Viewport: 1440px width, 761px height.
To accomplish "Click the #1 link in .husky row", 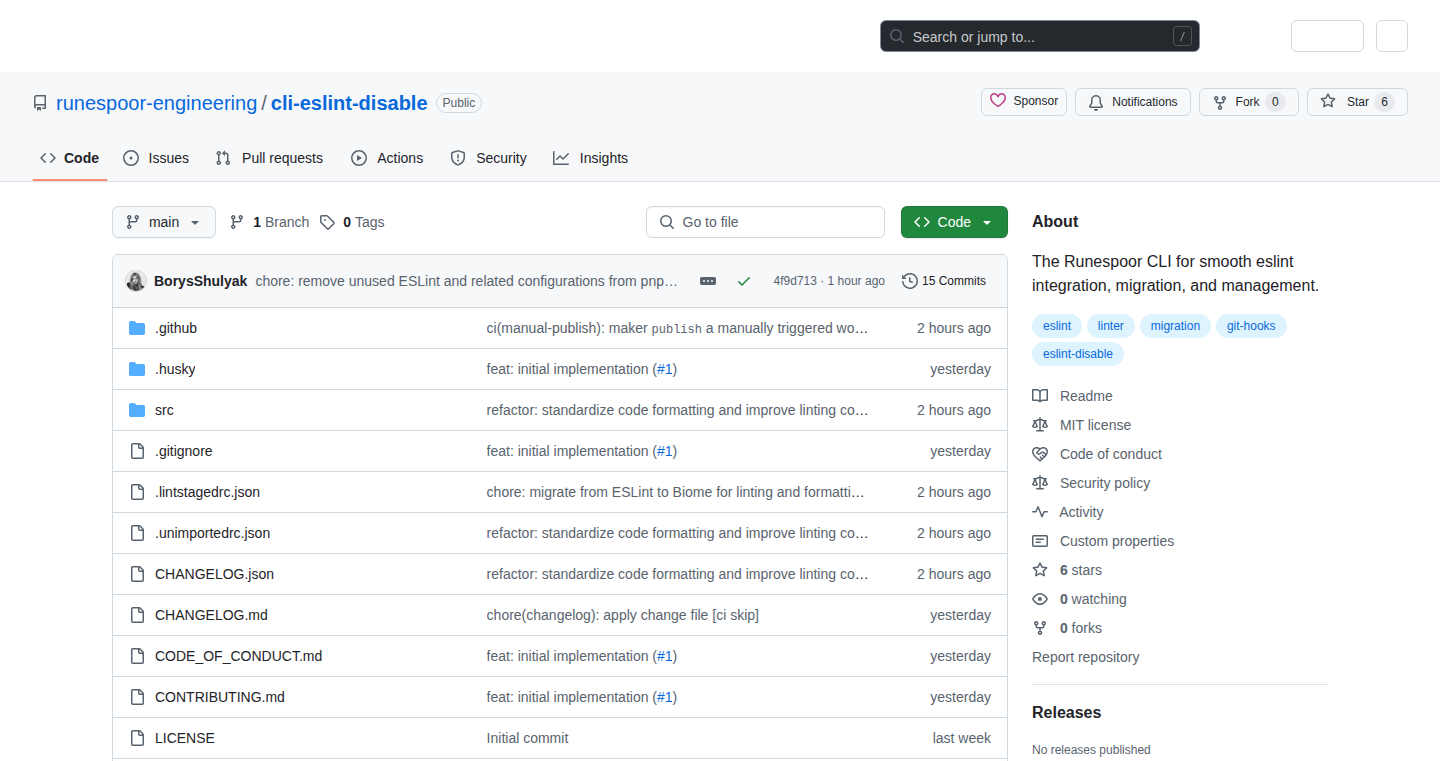I will (x=664, y=369).
